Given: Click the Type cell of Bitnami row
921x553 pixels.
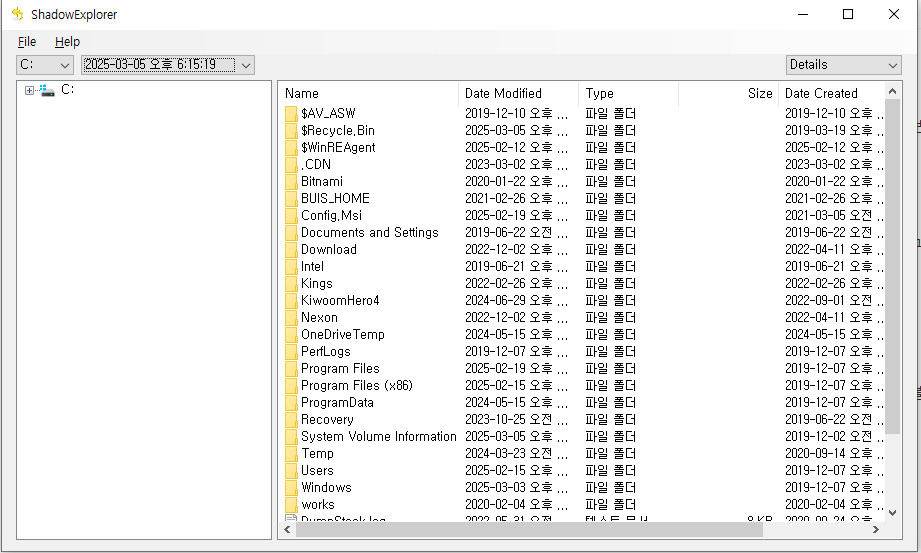Looking at the screenshot, I should coord(611,182).
